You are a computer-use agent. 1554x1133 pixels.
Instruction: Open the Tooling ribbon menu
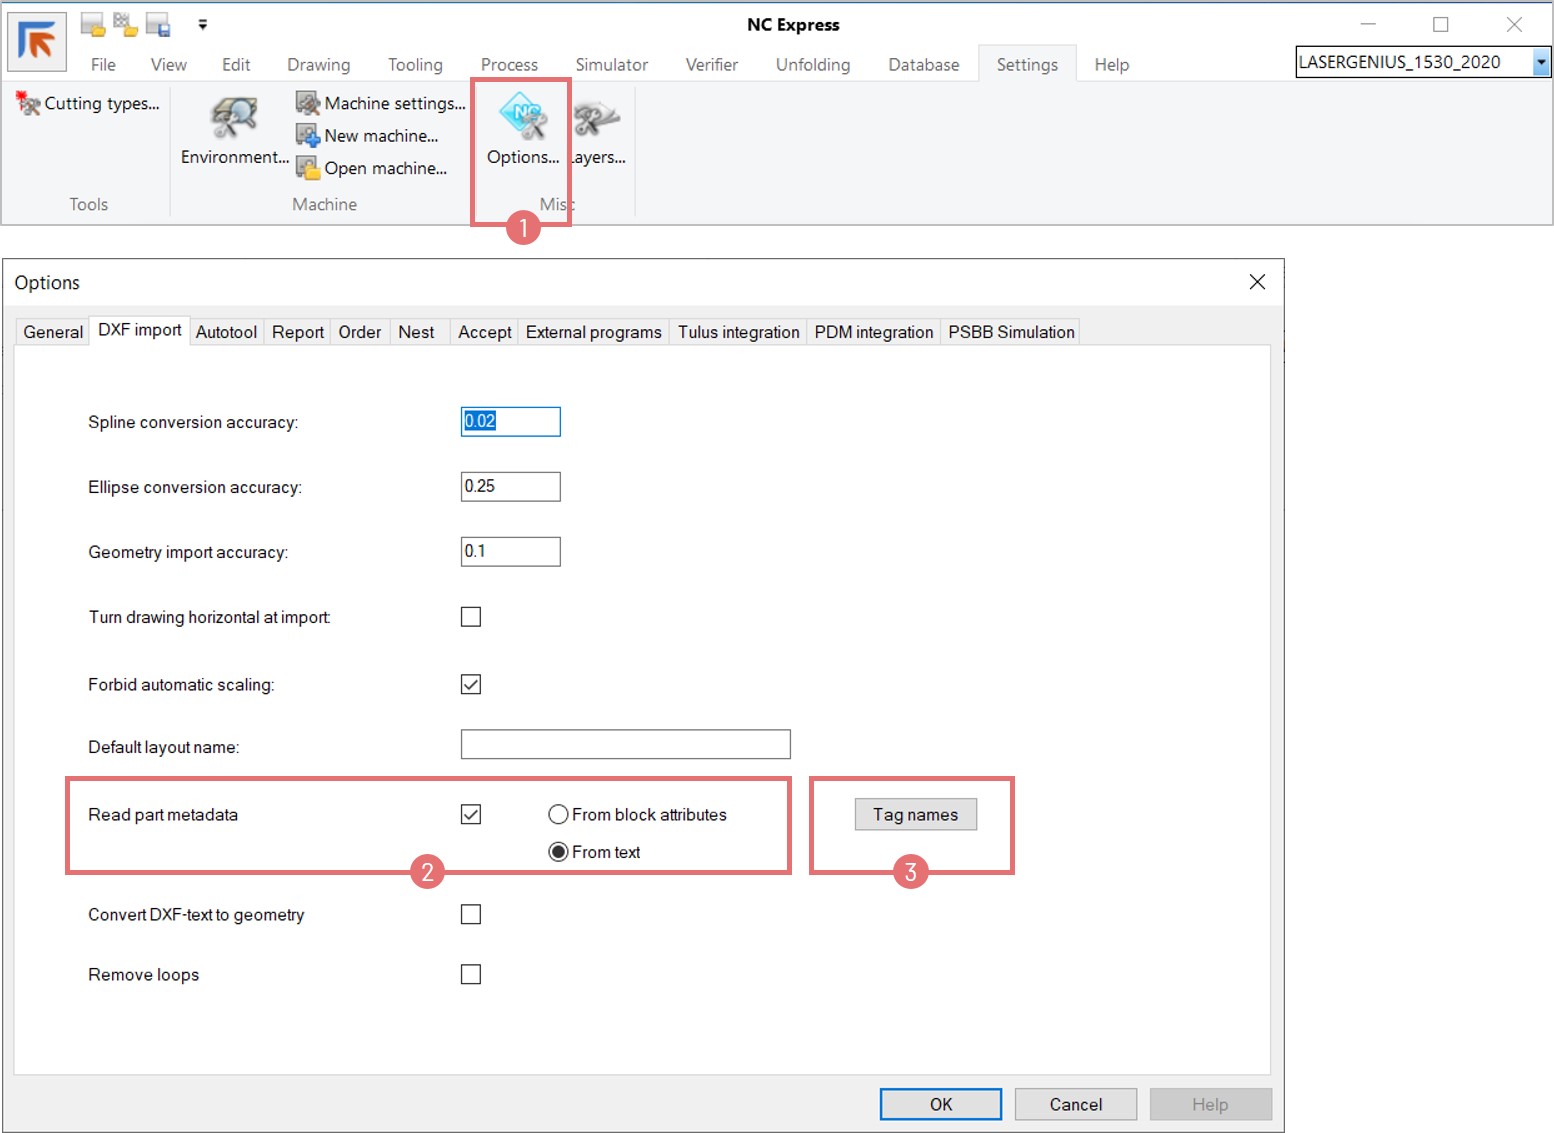pyautogui.click(x=415, y=65)
